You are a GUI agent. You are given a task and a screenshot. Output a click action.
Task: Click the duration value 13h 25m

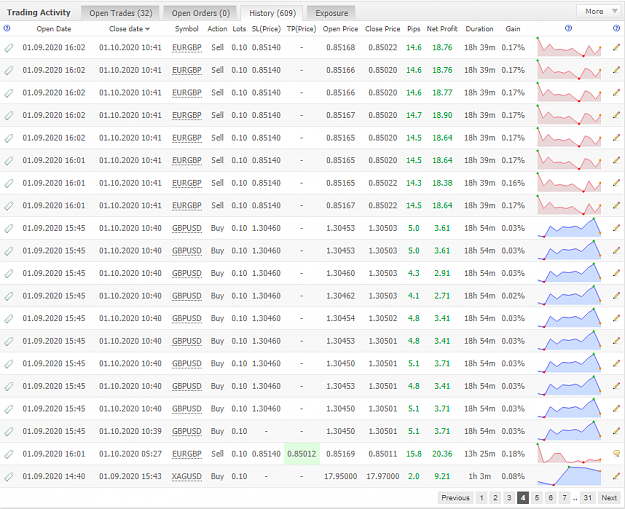[x=480, y=454]
